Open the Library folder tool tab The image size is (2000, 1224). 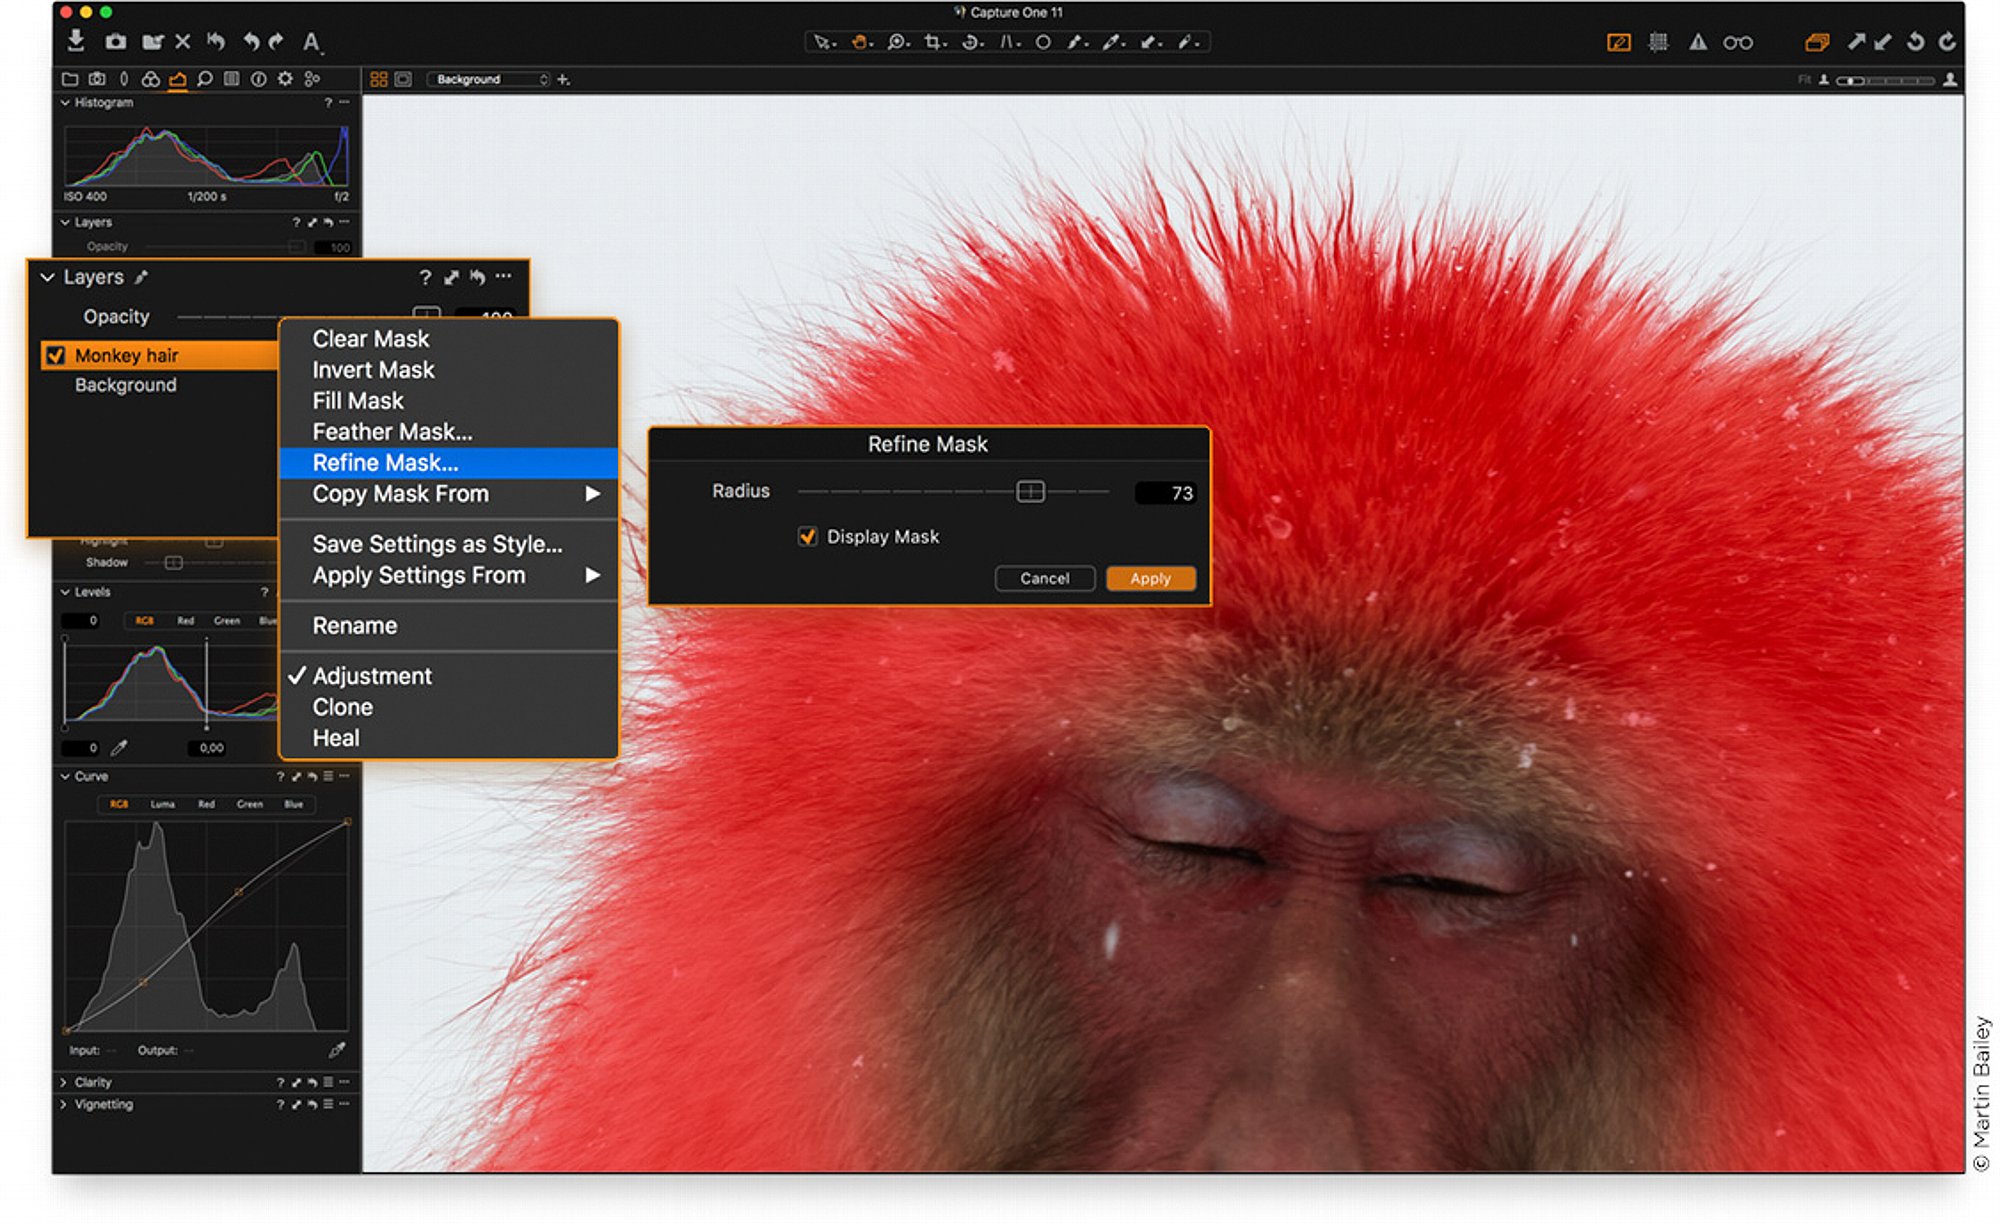[70, 79]
